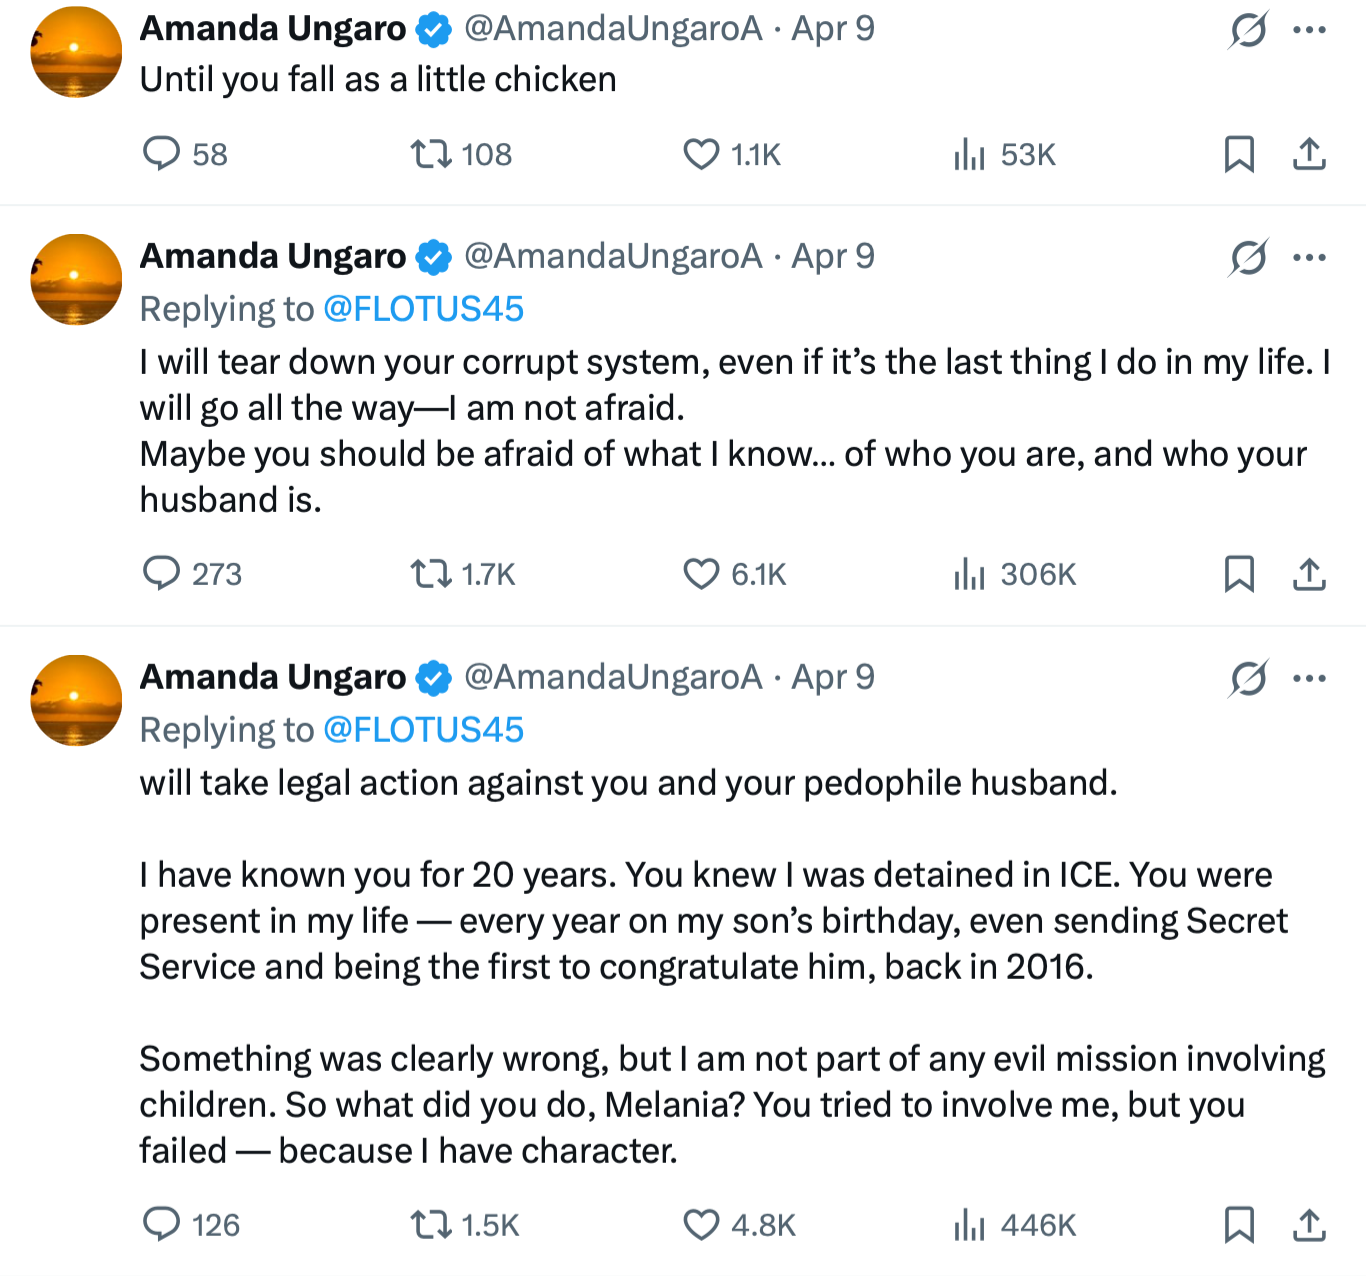Open Amanda Ungaro's avatar on the third tweet
The width and height of the screenshot is (1366, 1276).
[x=76, y=700]
